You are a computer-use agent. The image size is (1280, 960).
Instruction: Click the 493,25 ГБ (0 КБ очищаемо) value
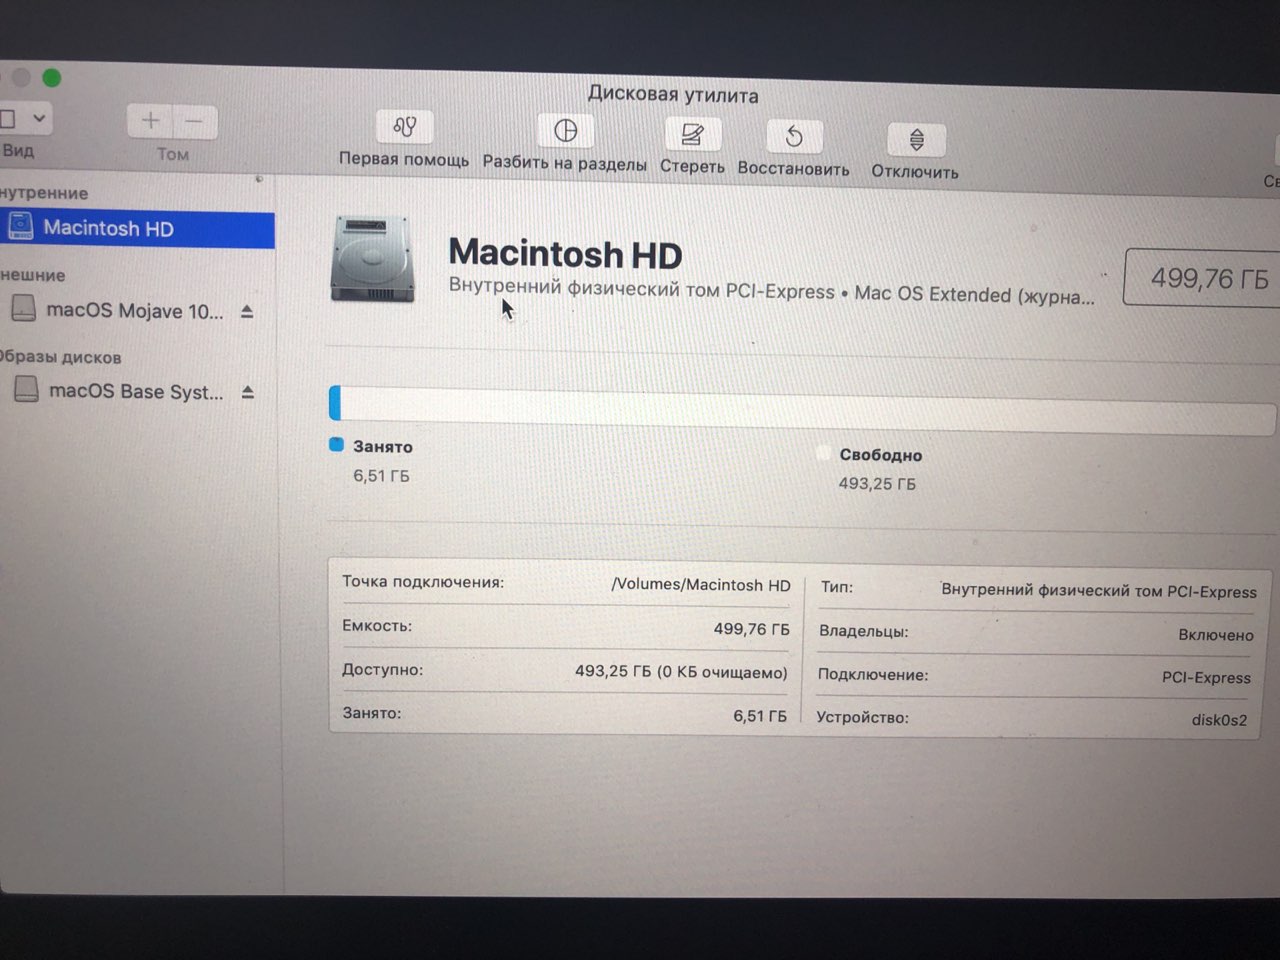coord(681,672)
